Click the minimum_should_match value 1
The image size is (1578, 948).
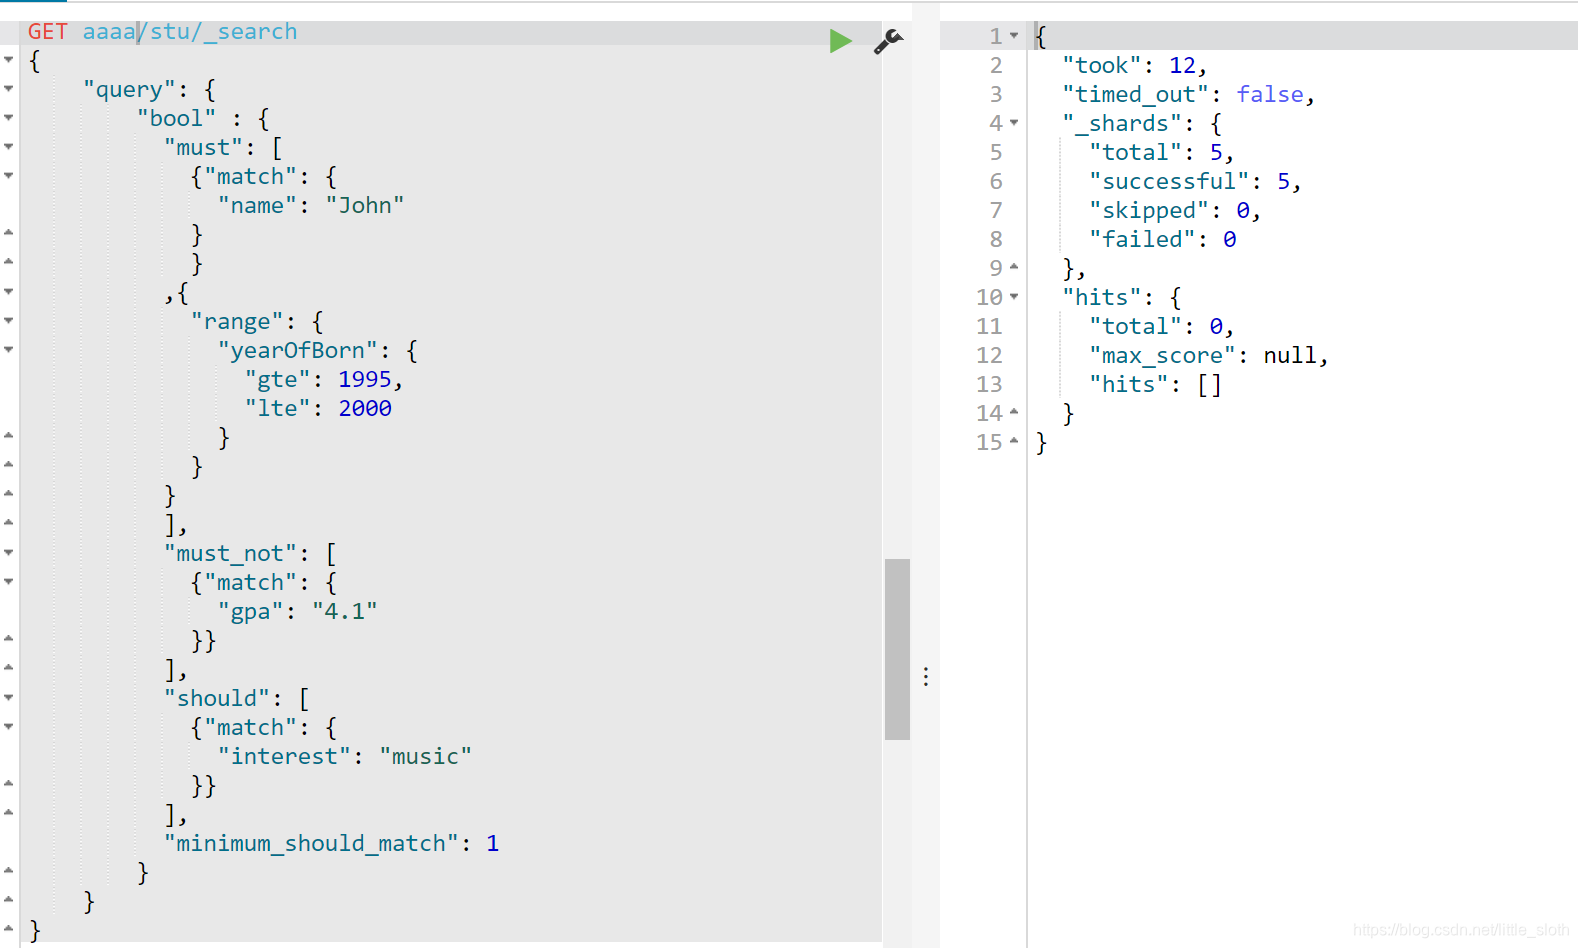coord(493,843)
